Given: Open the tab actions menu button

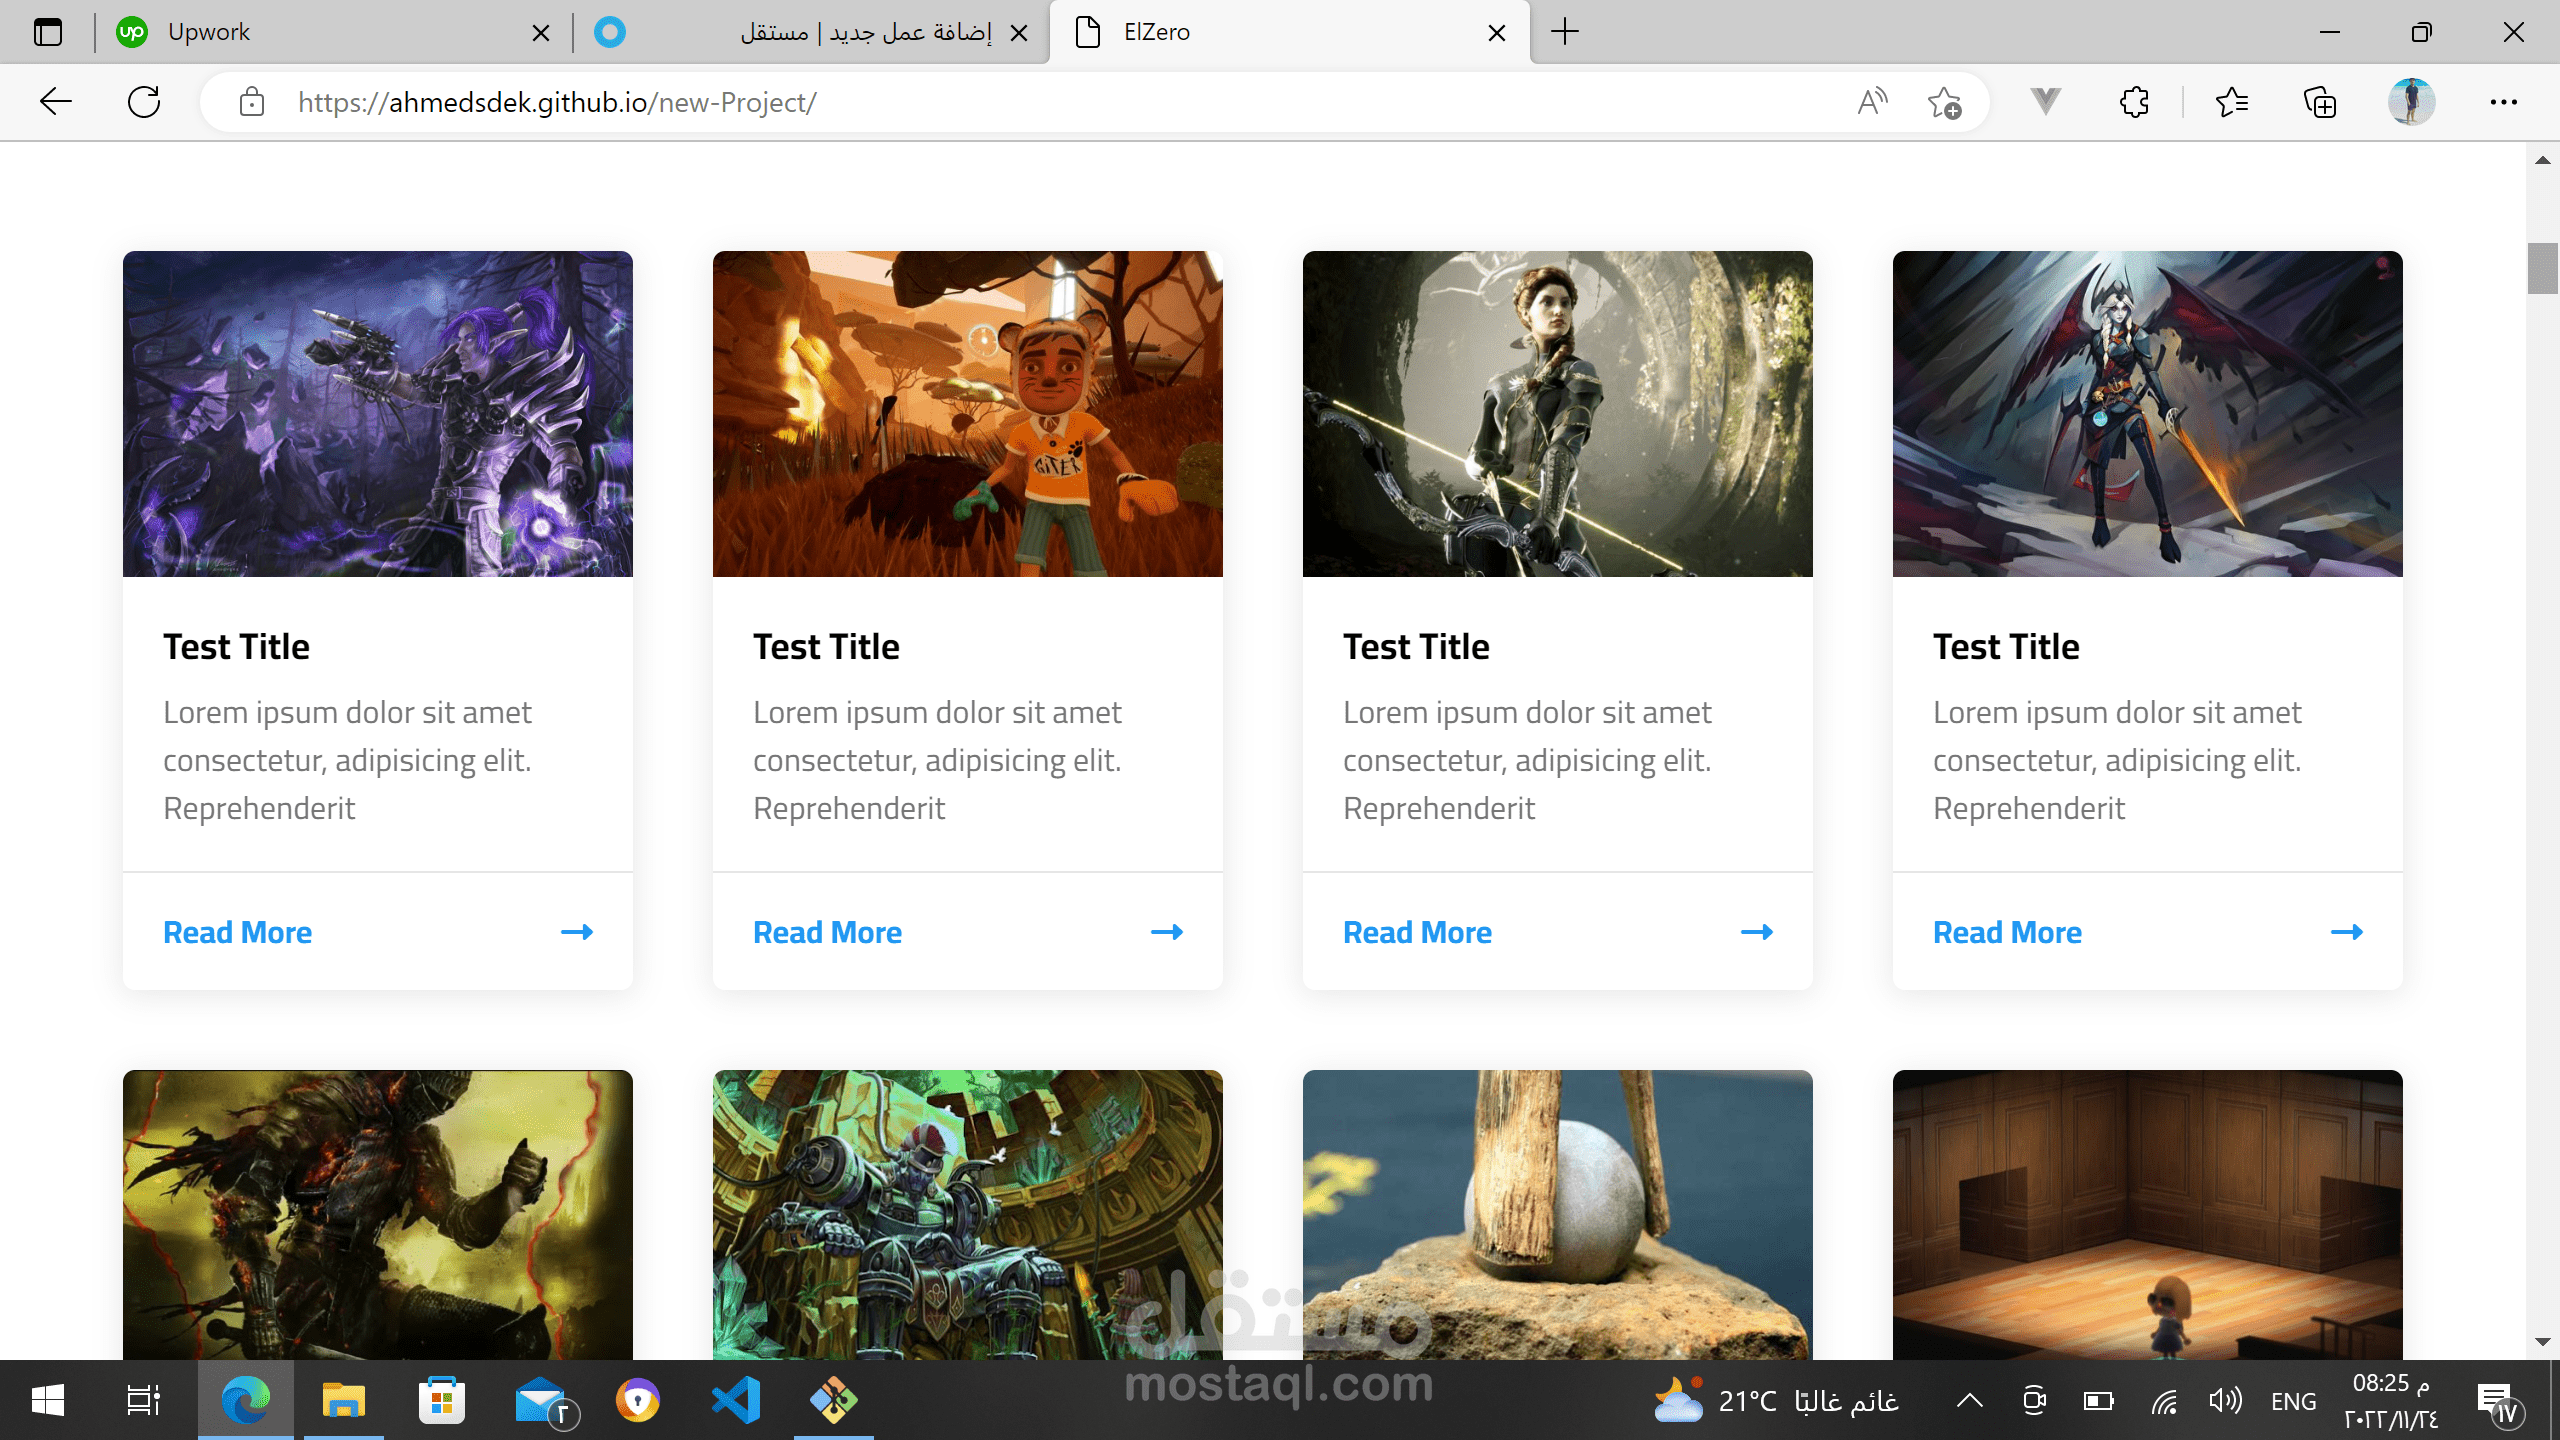Looking at the screenshot, I should tap(47, 32).
